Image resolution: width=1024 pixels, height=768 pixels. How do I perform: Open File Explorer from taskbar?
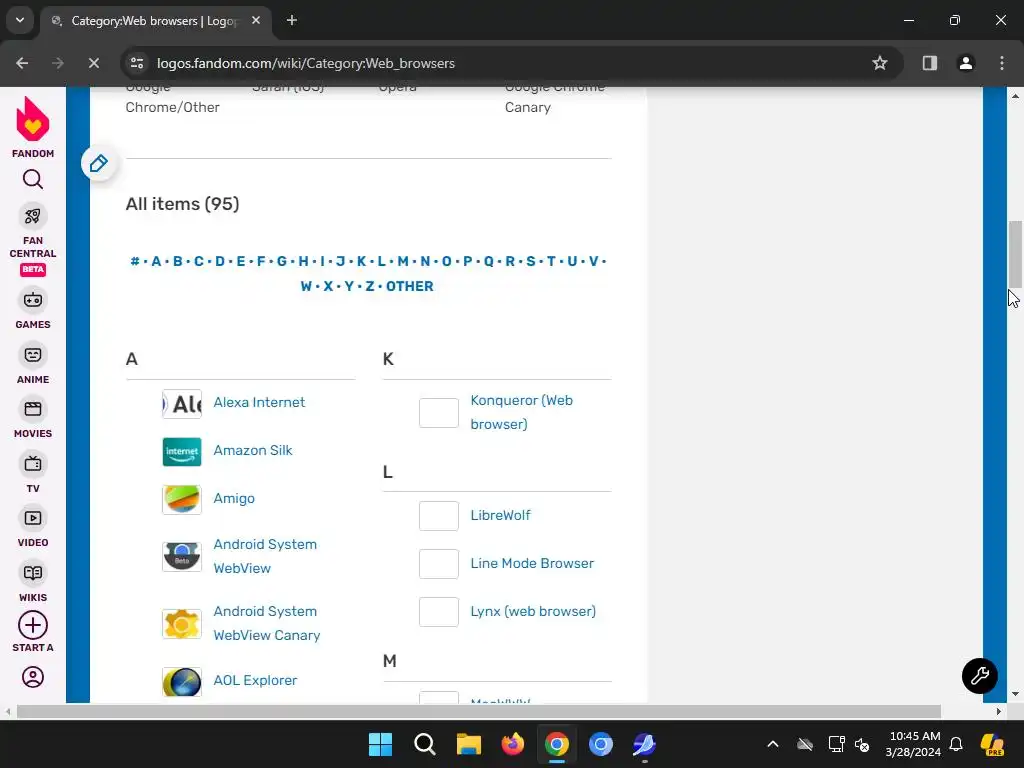coord(468,744)
